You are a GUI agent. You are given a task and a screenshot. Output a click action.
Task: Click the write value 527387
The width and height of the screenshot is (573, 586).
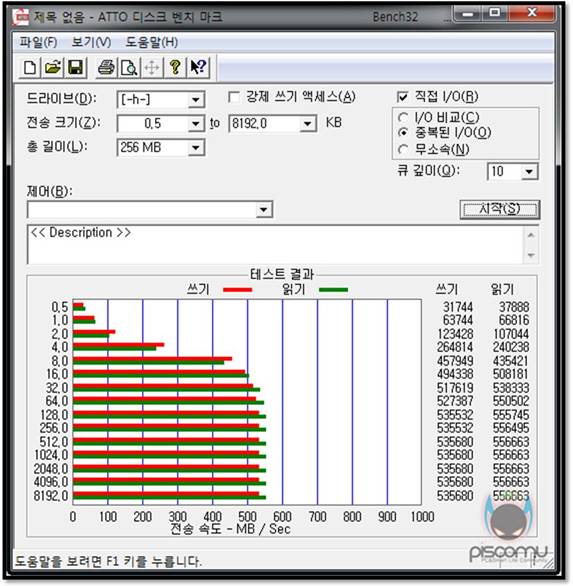click(455, 401)
